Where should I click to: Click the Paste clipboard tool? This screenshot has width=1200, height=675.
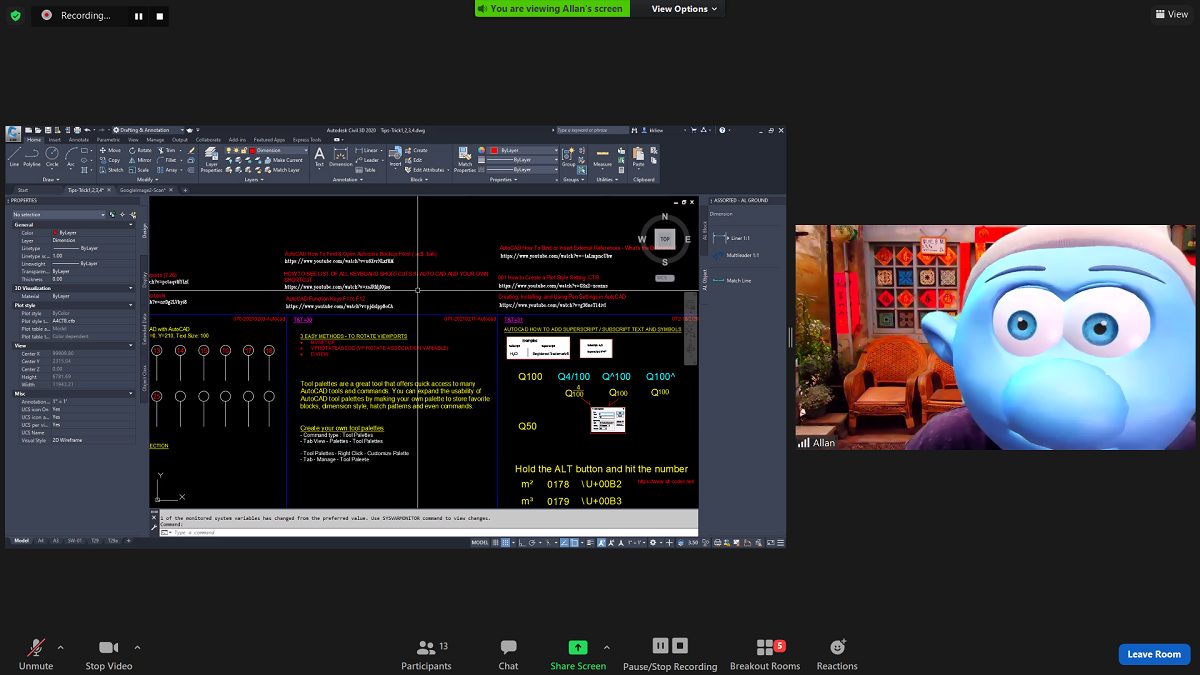638,157
